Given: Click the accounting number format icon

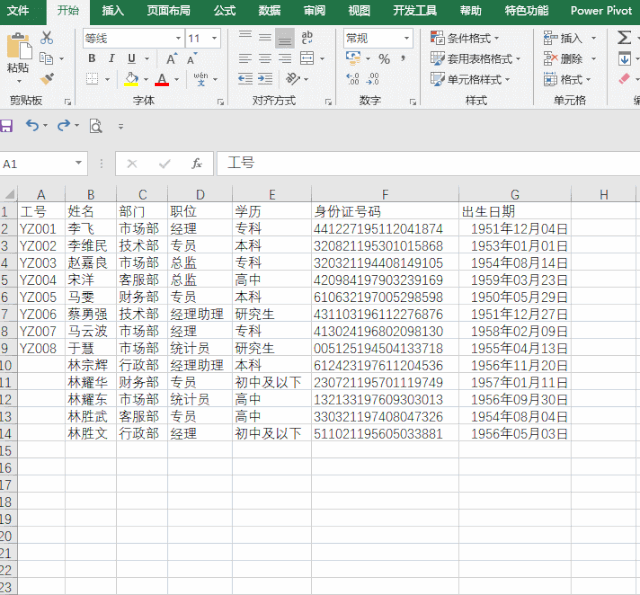Looking at the screenshot, I should [353, 58].
